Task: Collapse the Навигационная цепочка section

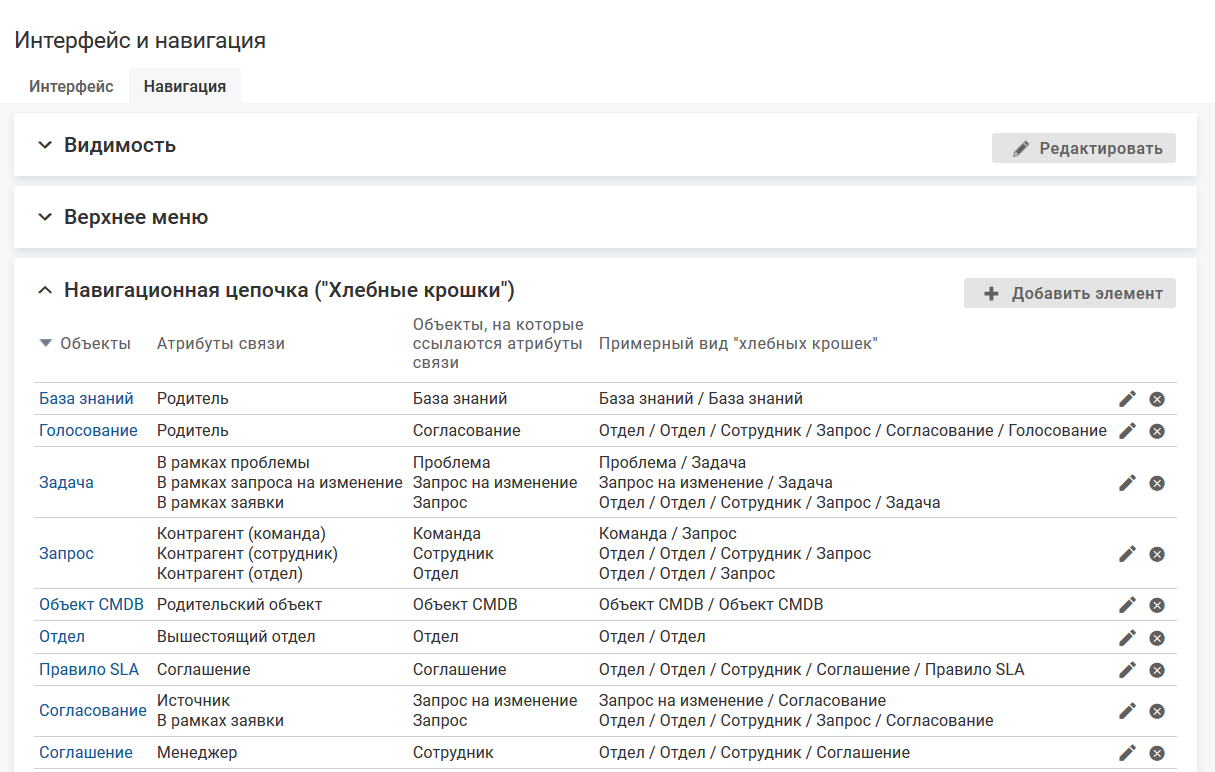Action: [44, 291]
